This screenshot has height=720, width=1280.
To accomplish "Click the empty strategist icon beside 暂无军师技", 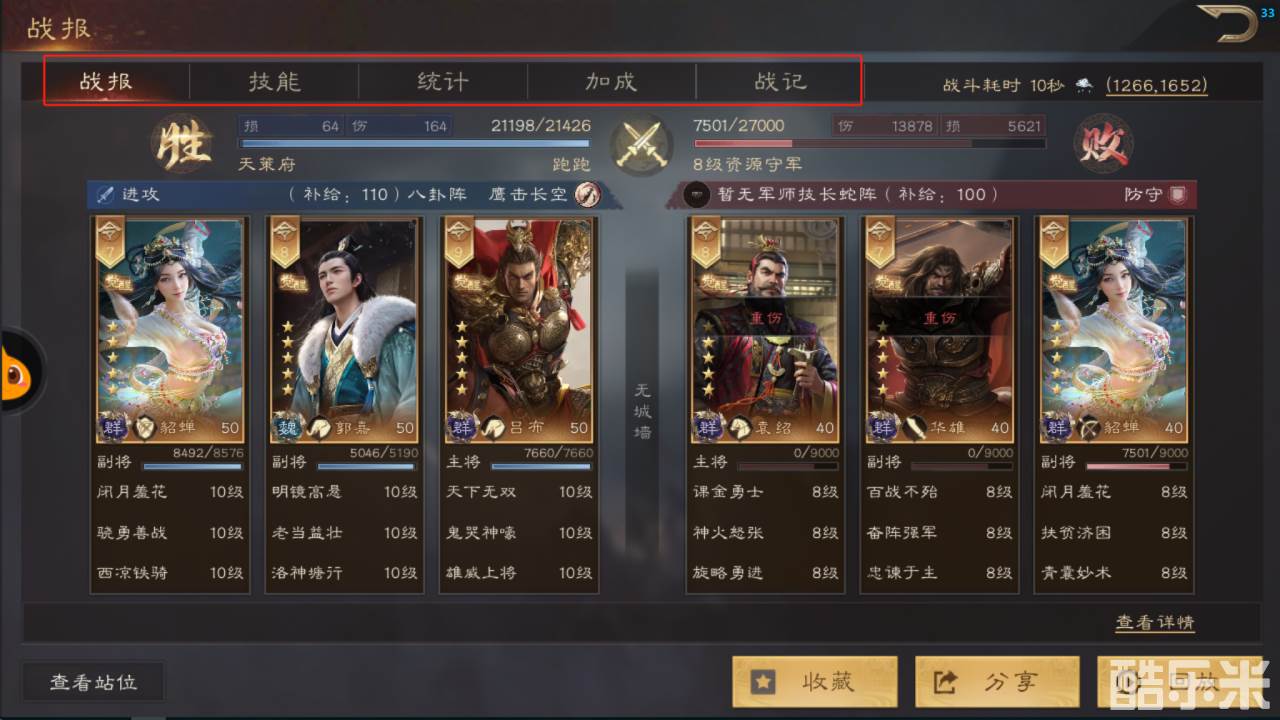I will click(698, 194).
